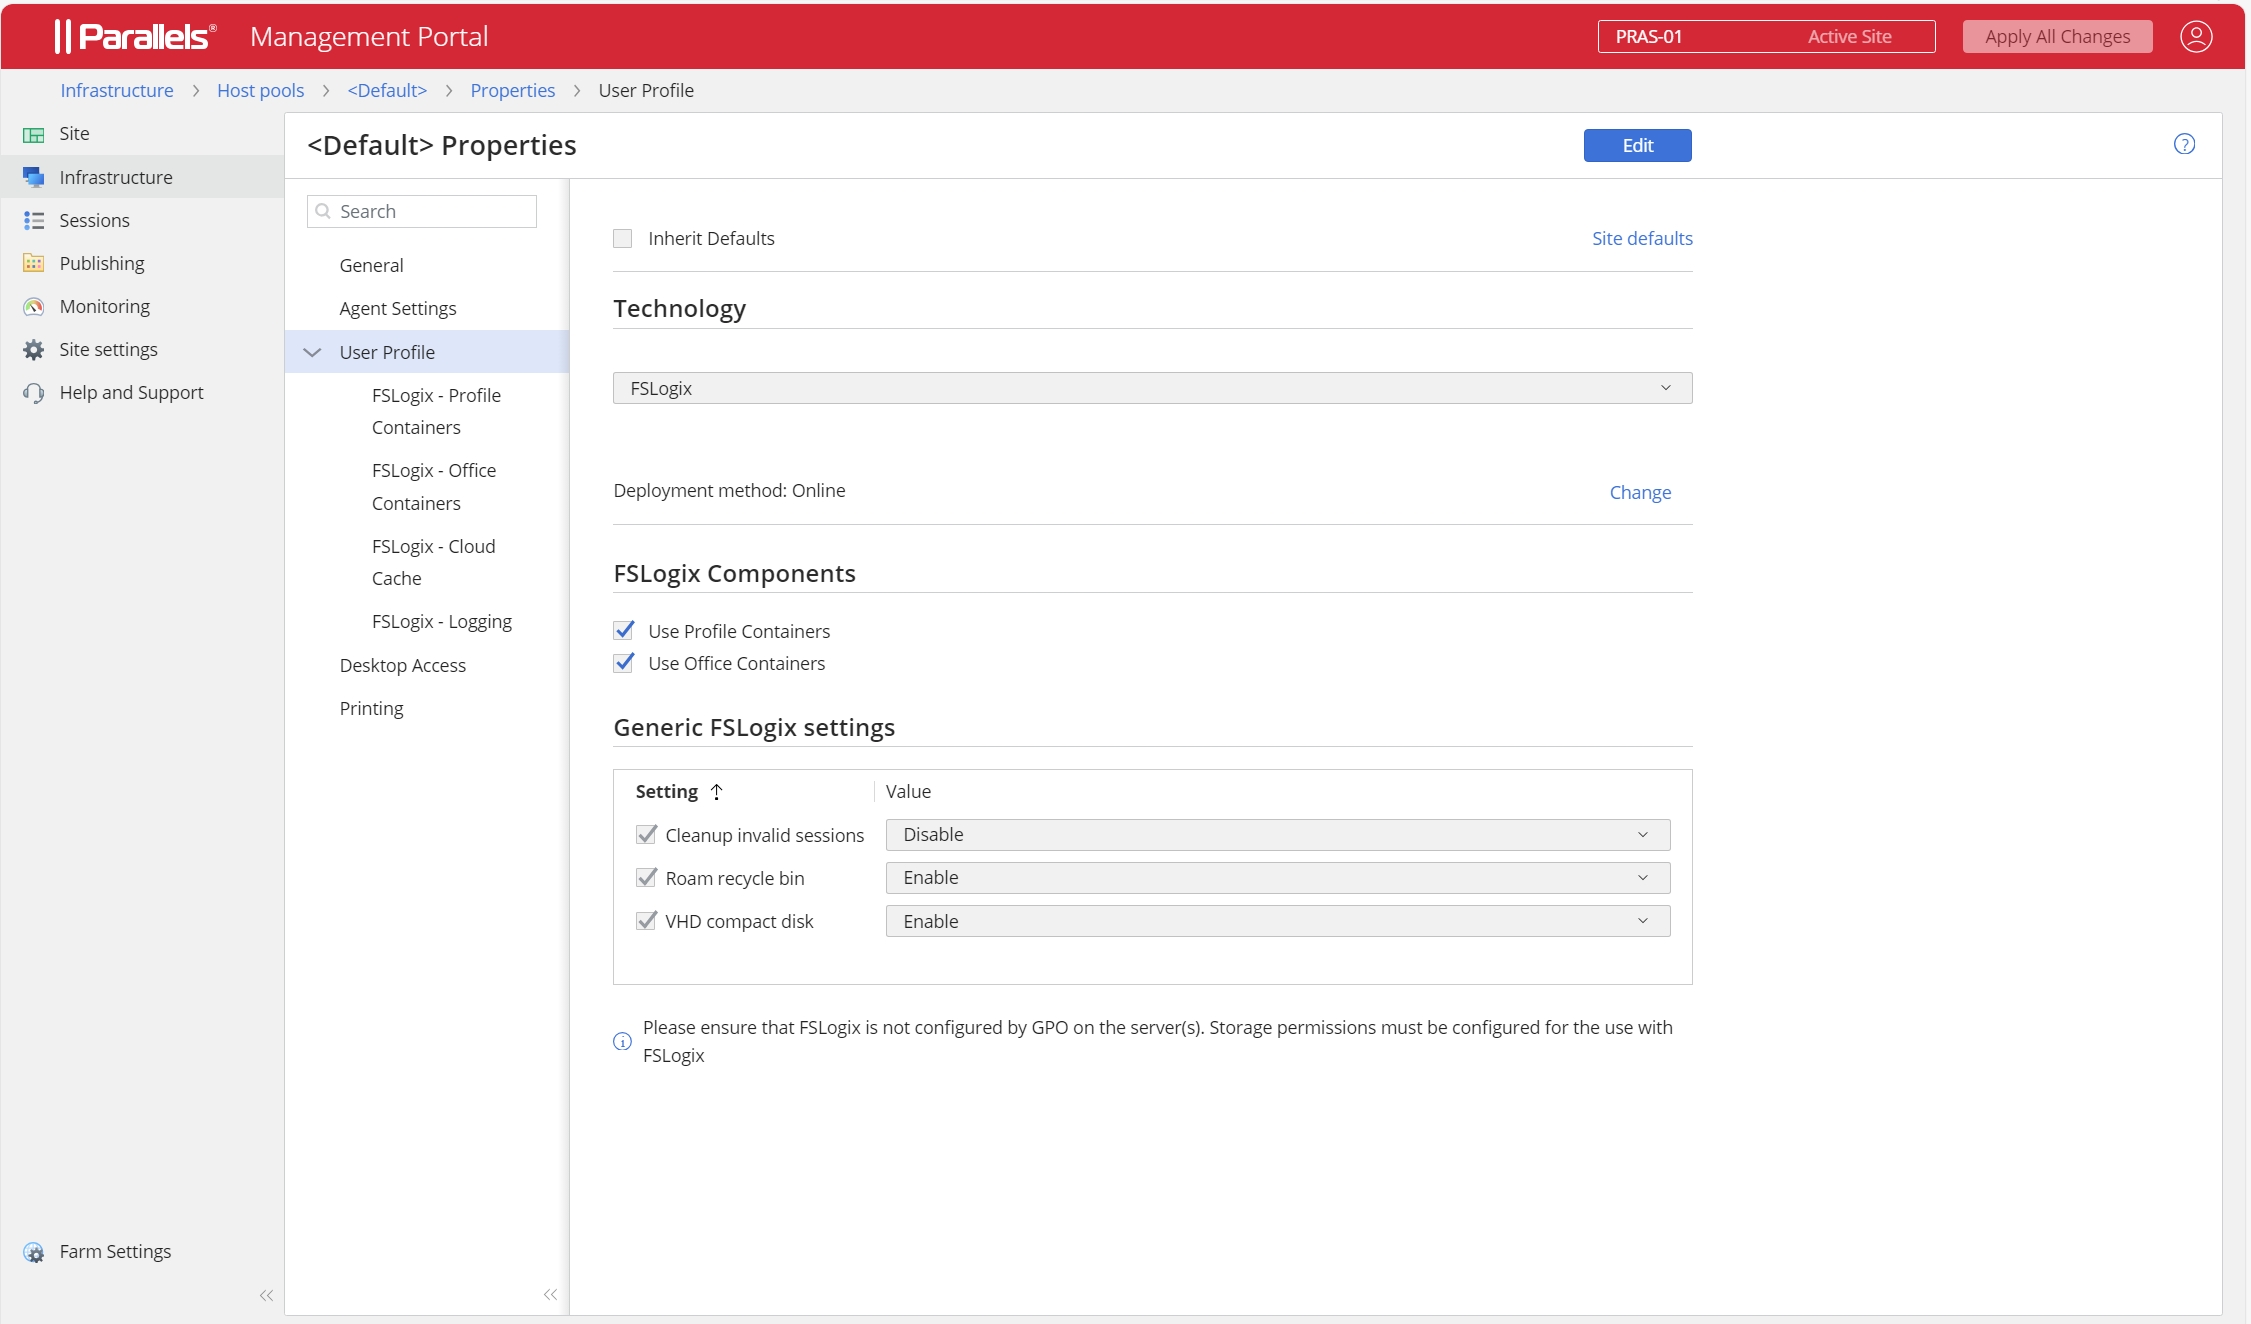Click the user account avatar icon
Viewport: 2251px width, 1324px height.
(x=2195, y=37)
